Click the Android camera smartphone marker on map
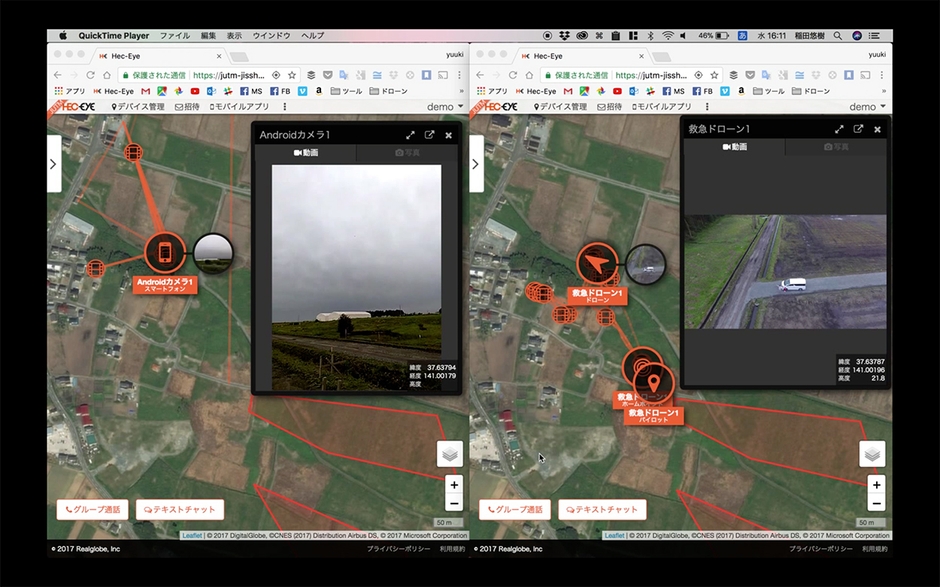This screenshot has height=587, width=940. tap(165, 254)
